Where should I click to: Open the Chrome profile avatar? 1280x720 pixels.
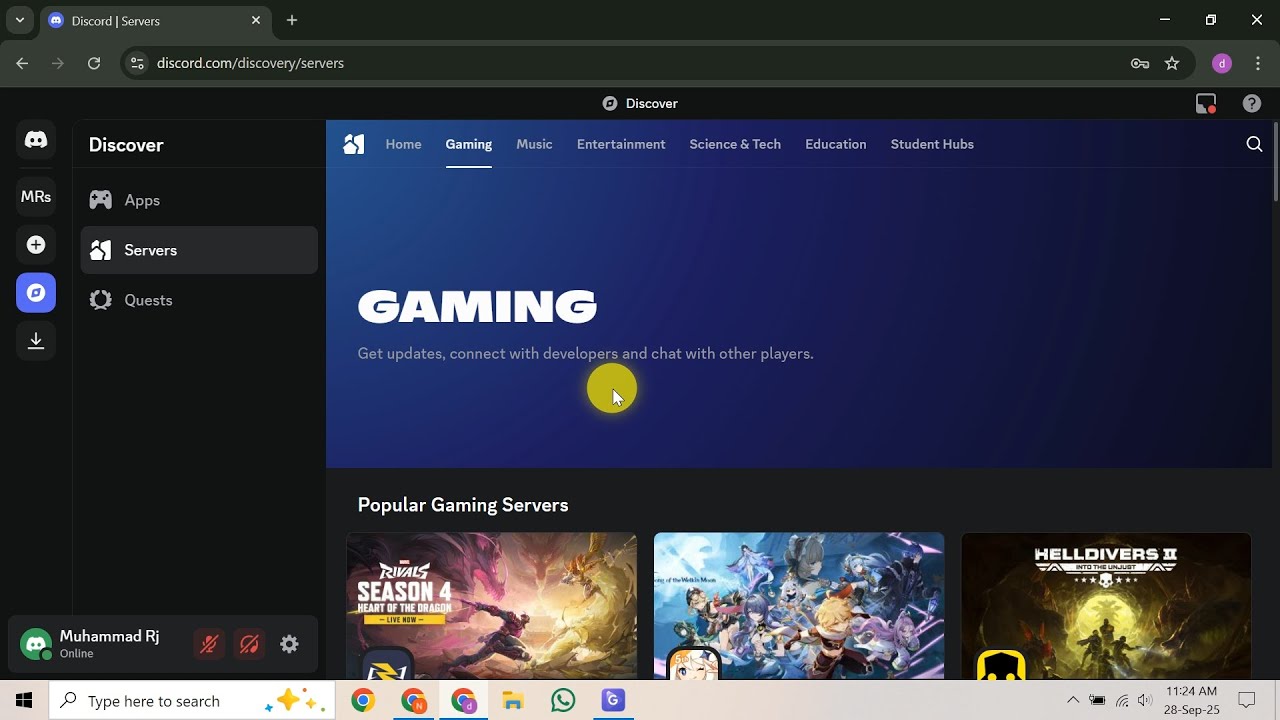coord(1221,63)
